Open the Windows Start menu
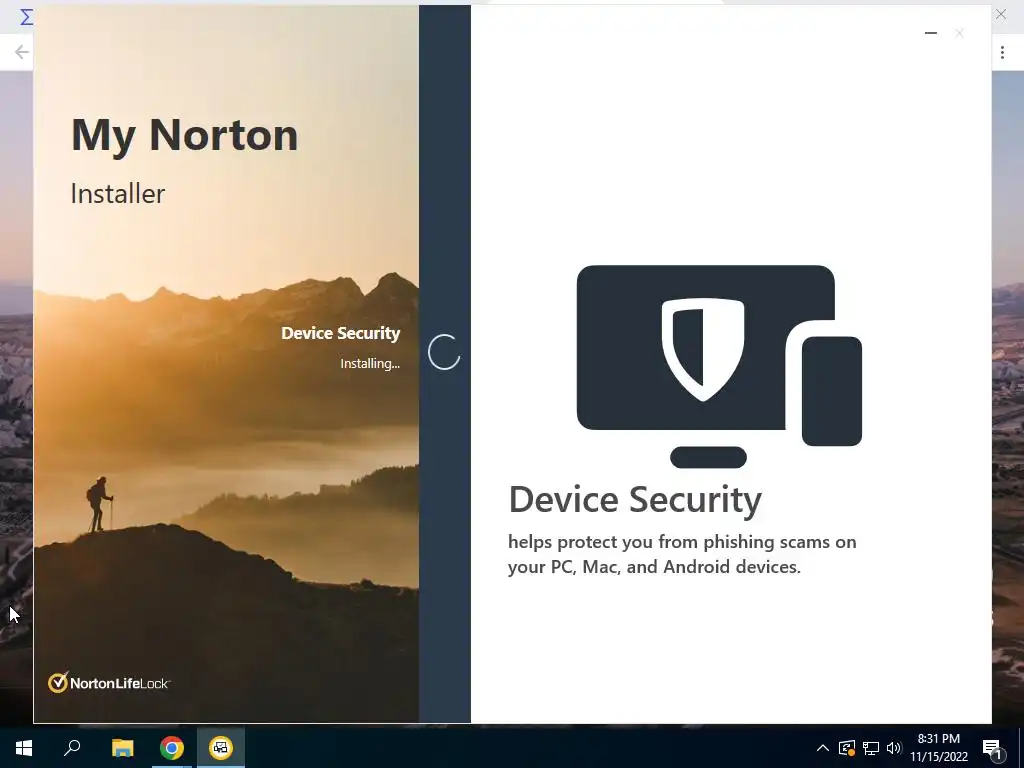Image resolution: width=1024 pixels, height=768 pixels. coord(24,748)
